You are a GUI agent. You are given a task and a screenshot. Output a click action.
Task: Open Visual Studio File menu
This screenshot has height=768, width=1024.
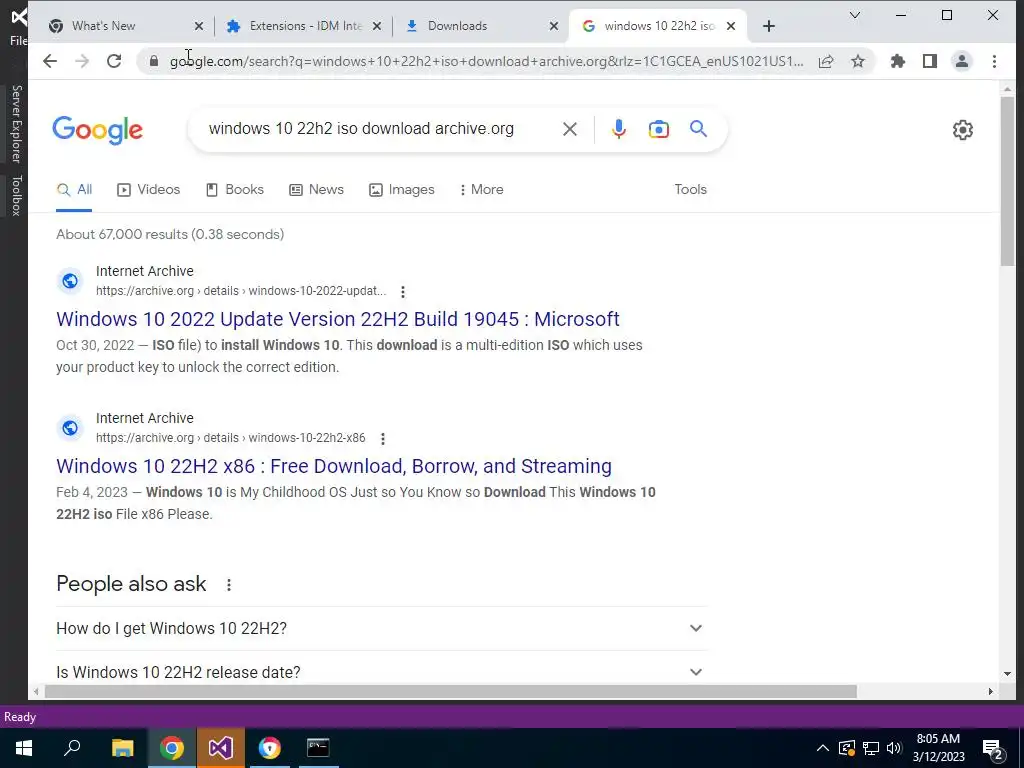pyautogui.click(x=18, y=40)
